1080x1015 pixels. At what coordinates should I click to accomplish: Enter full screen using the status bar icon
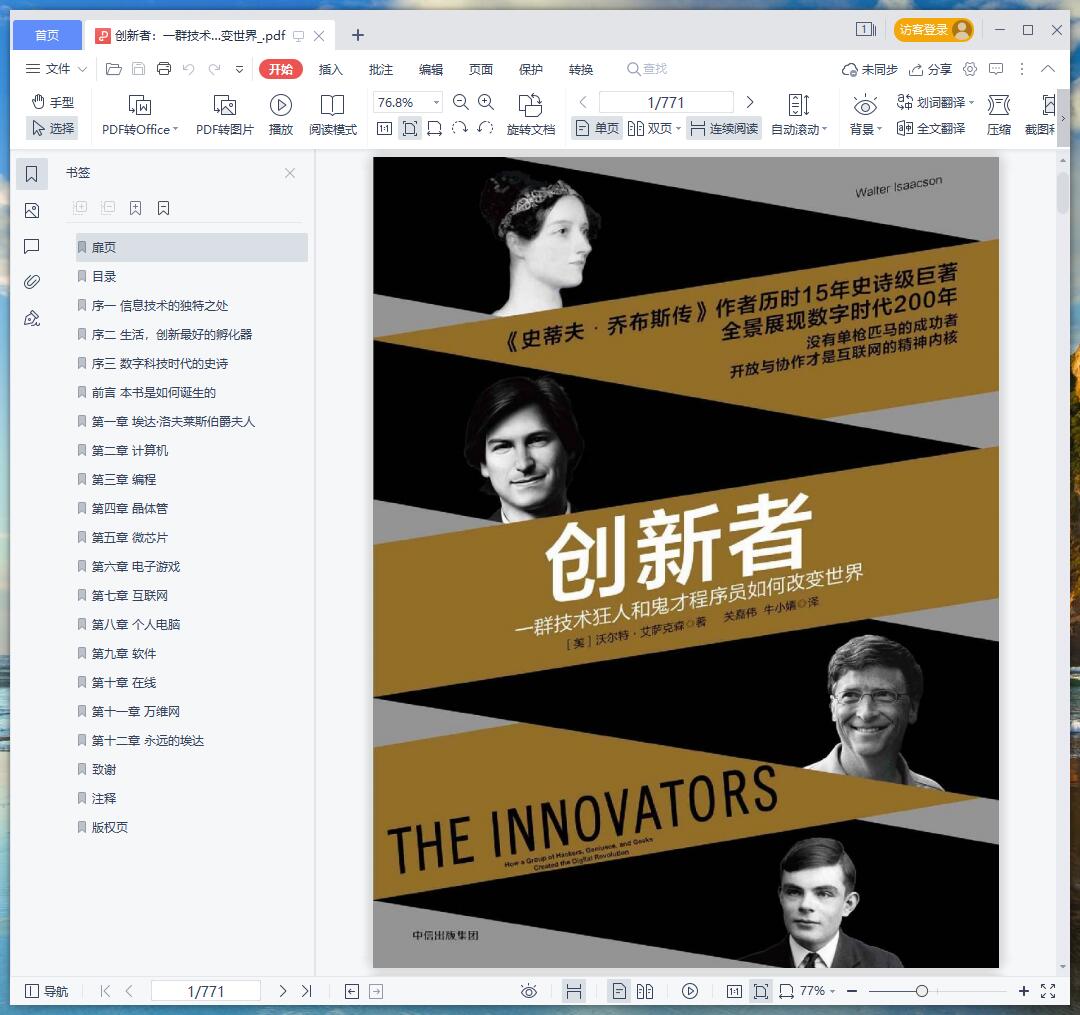pos(1048,991)
